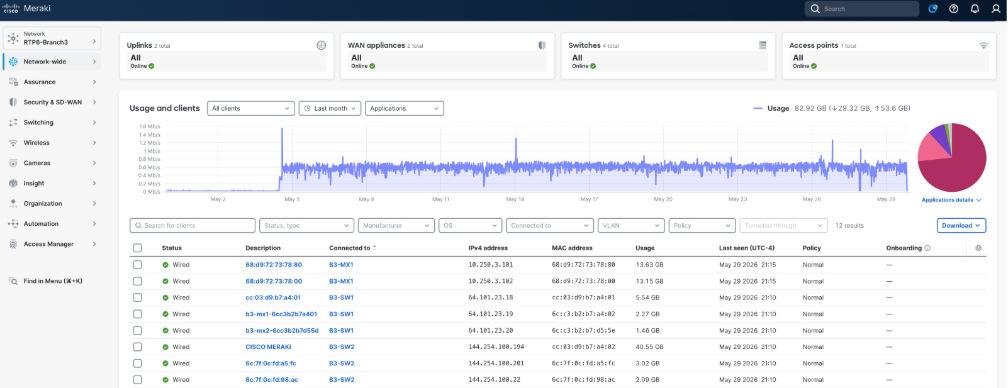
Task: Click the Onboarding info icon
Action: [x=927, y=248]
